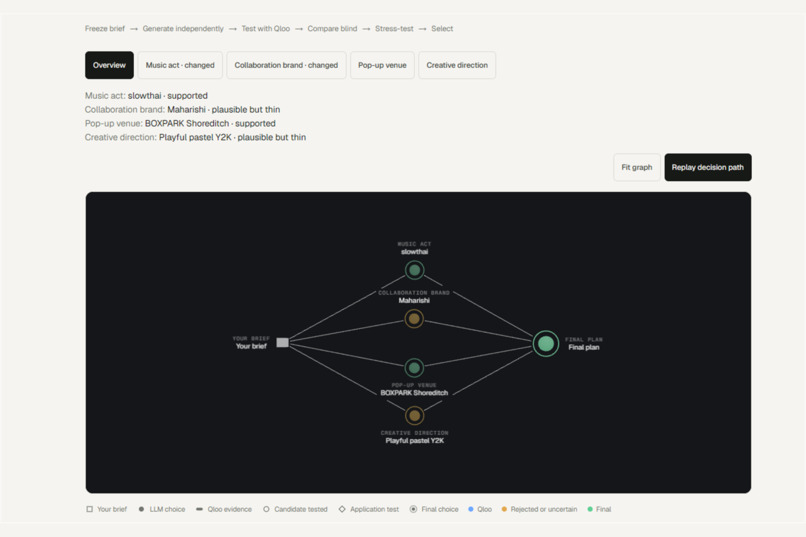
Task: Click the 'Final plan' graph label
Action: click(583, 347)
